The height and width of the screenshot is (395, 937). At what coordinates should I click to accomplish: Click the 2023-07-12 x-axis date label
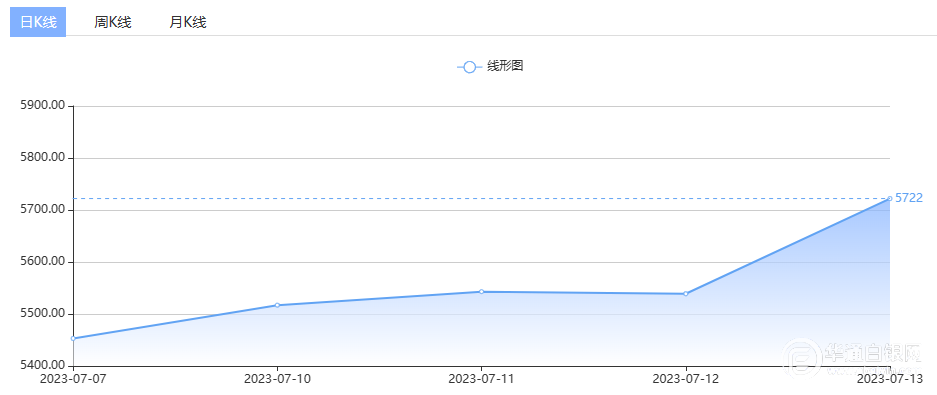685,379
